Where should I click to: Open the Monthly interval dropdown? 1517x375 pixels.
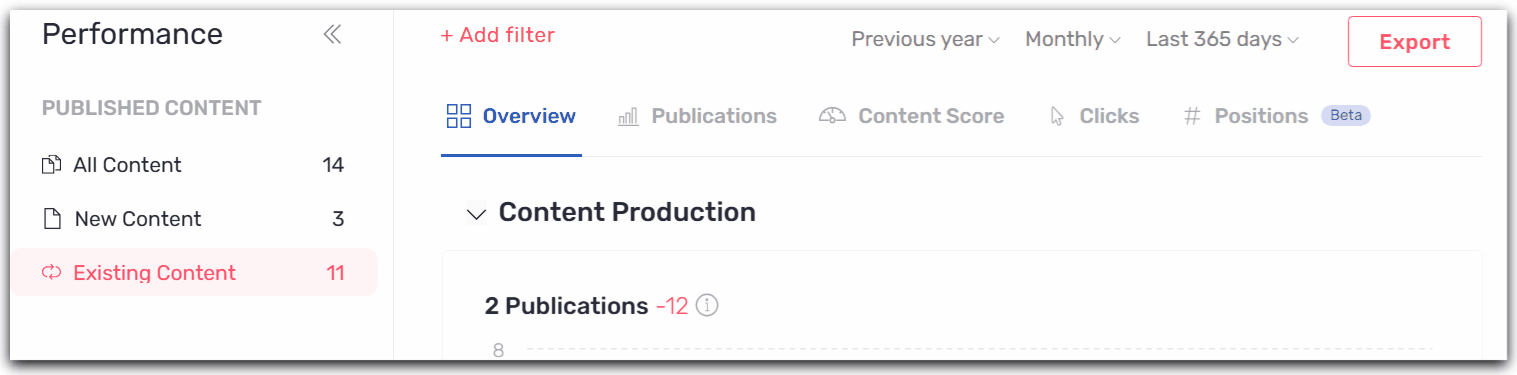tap(1073, 40)
